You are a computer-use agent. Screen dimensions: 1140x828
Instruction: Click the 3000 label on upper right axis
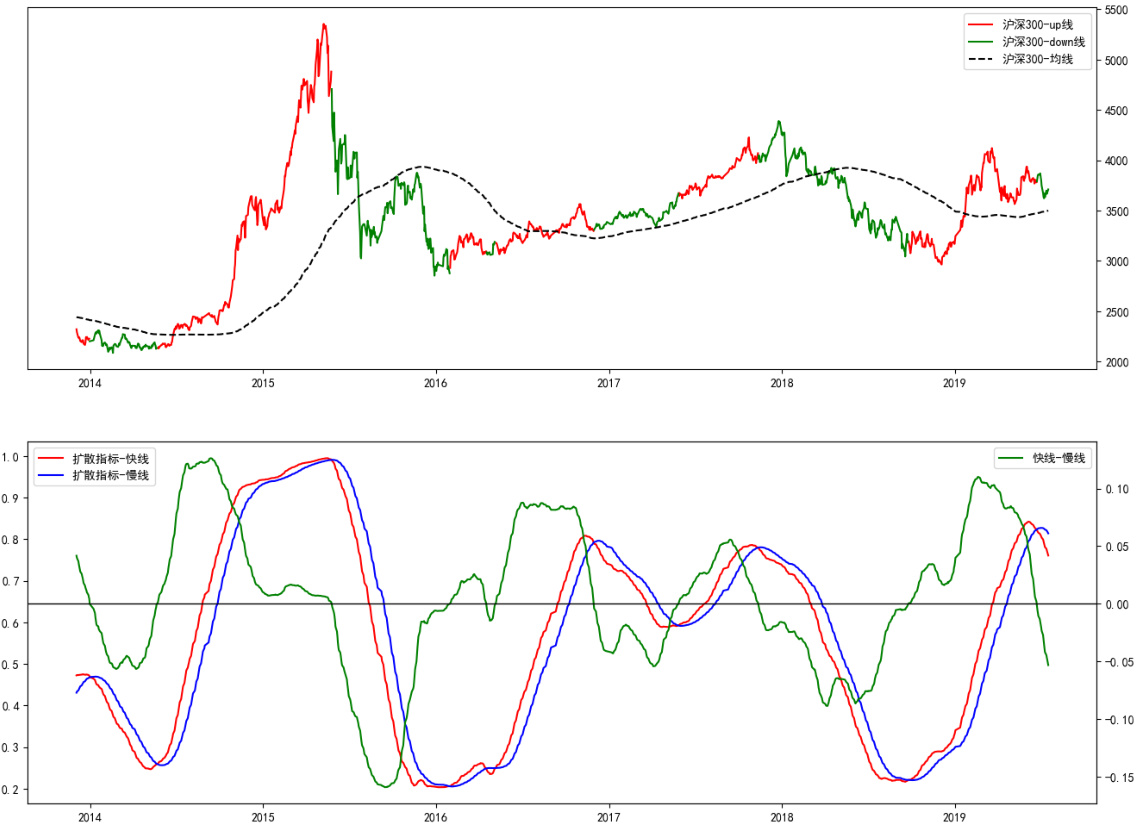coord(1118,262)
